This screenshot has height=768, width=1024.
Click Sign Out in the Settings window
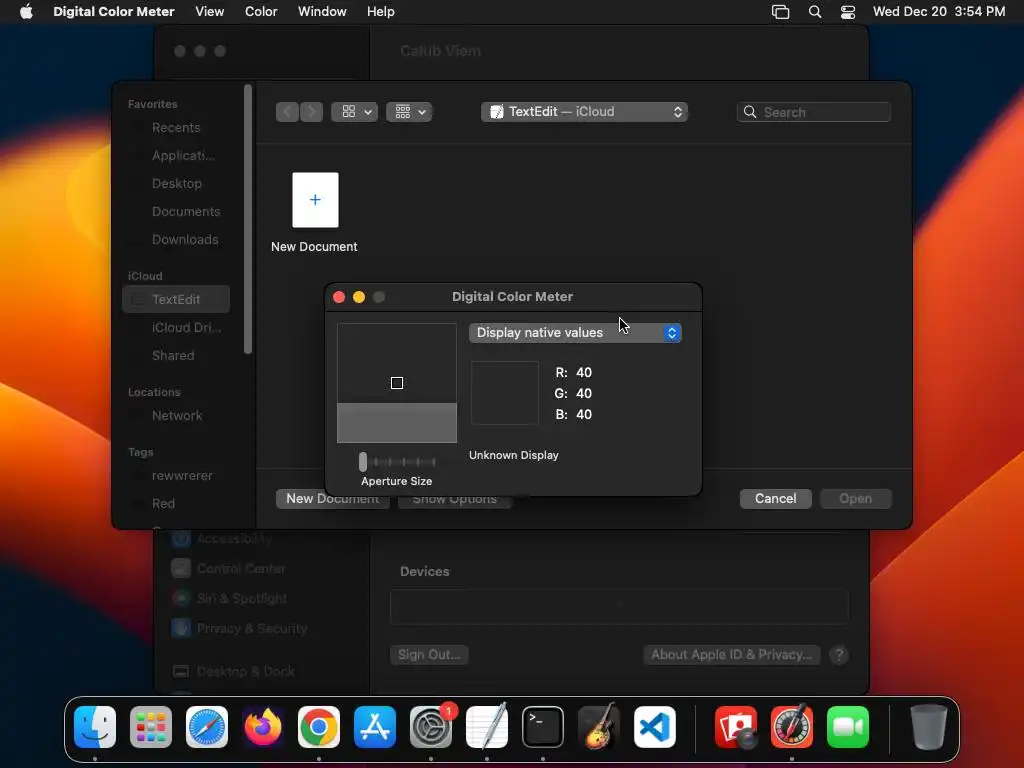[x=429, y=654]
